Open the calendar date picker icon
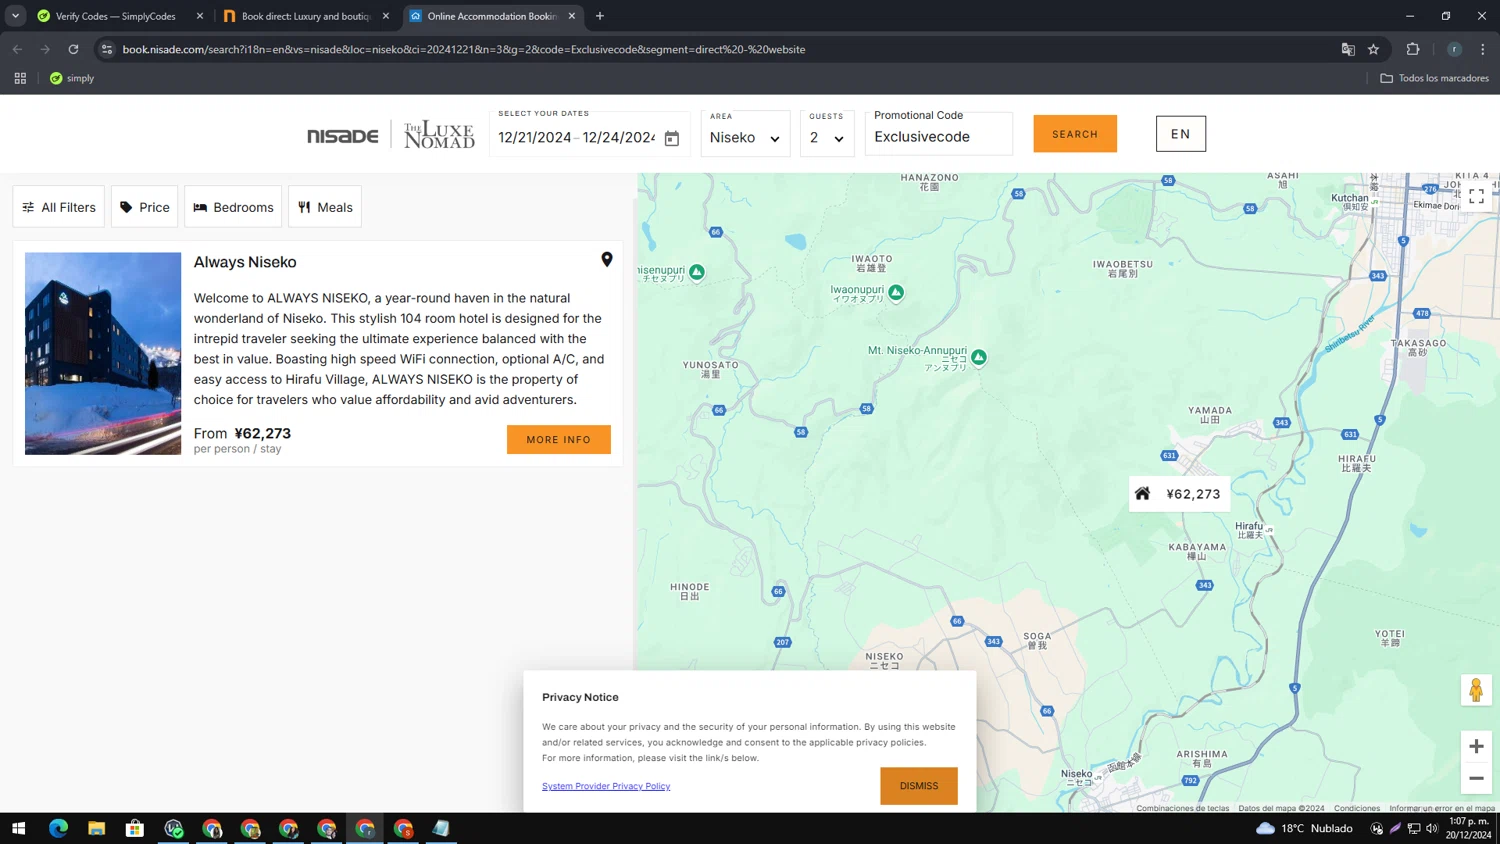 point(672,138)
